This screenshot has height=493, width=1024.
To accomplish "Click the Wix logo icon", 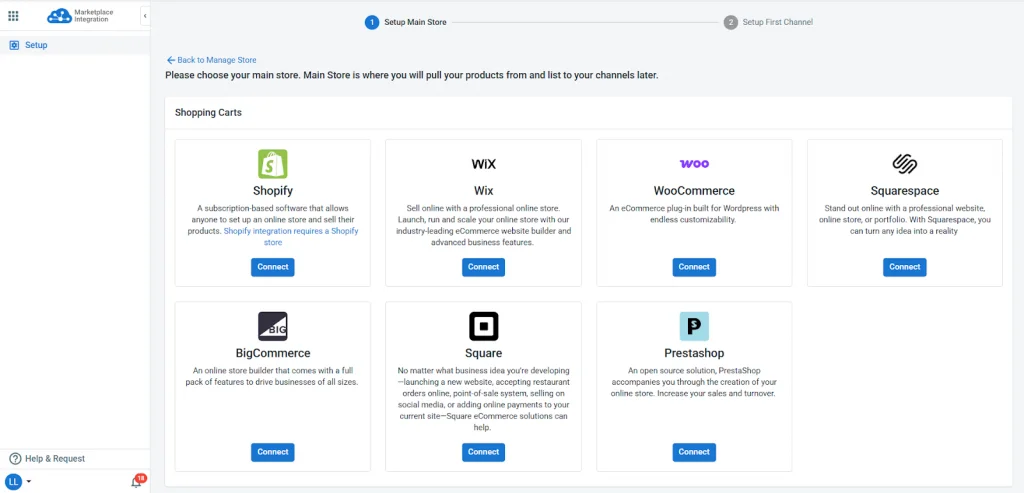I will point(483,164).
